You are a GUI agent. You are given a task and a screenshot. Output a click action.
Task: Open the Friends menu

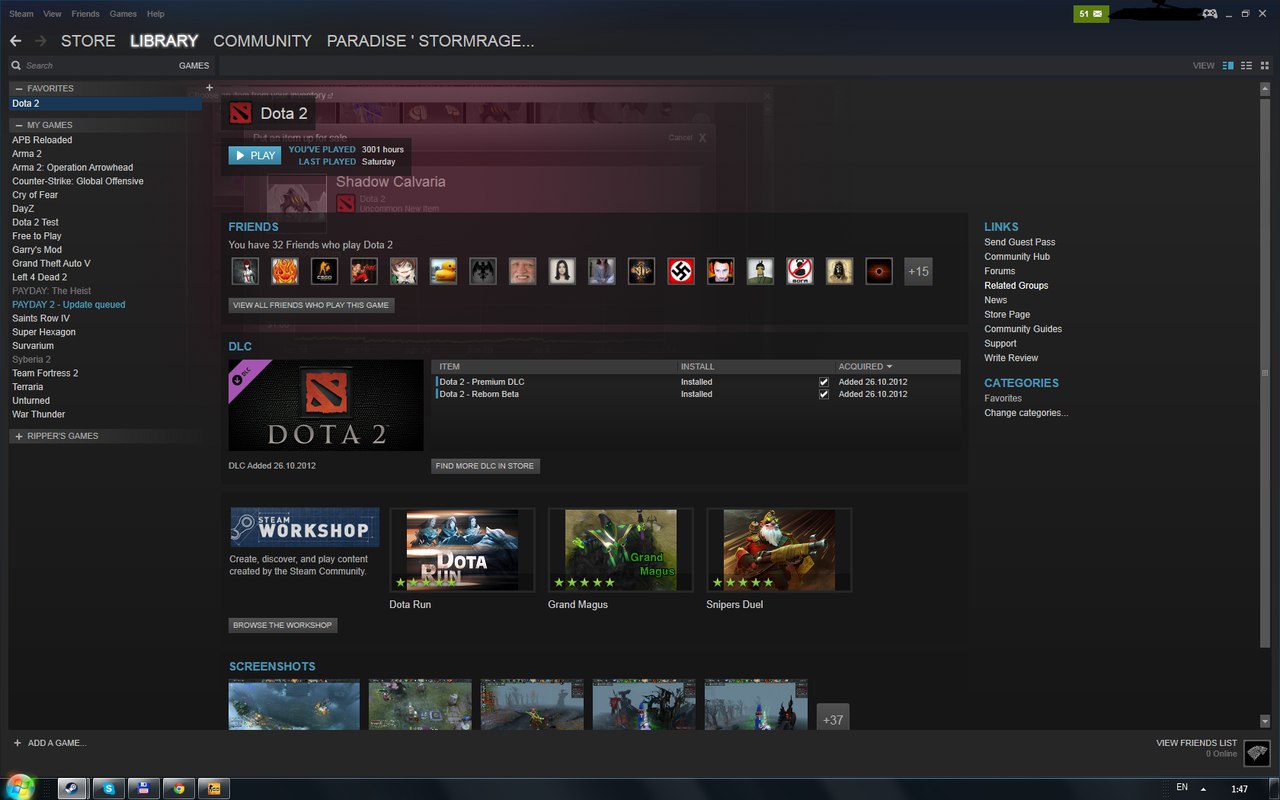point(85,14)
